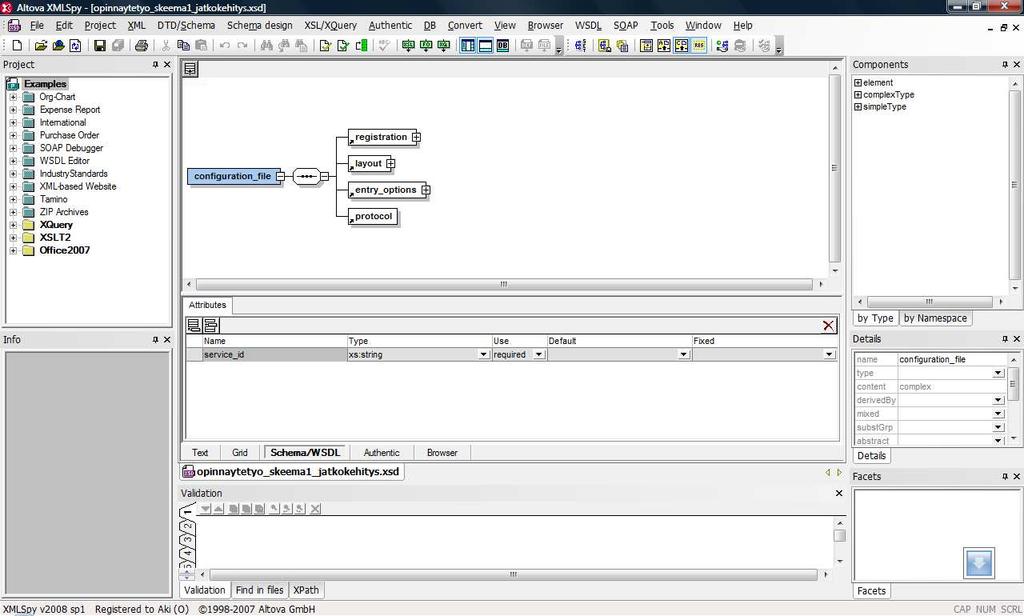Viewport: 1024px width, 616px height.
Task: Toggle the REF annotations toolbar button
Action: (699, 46)
